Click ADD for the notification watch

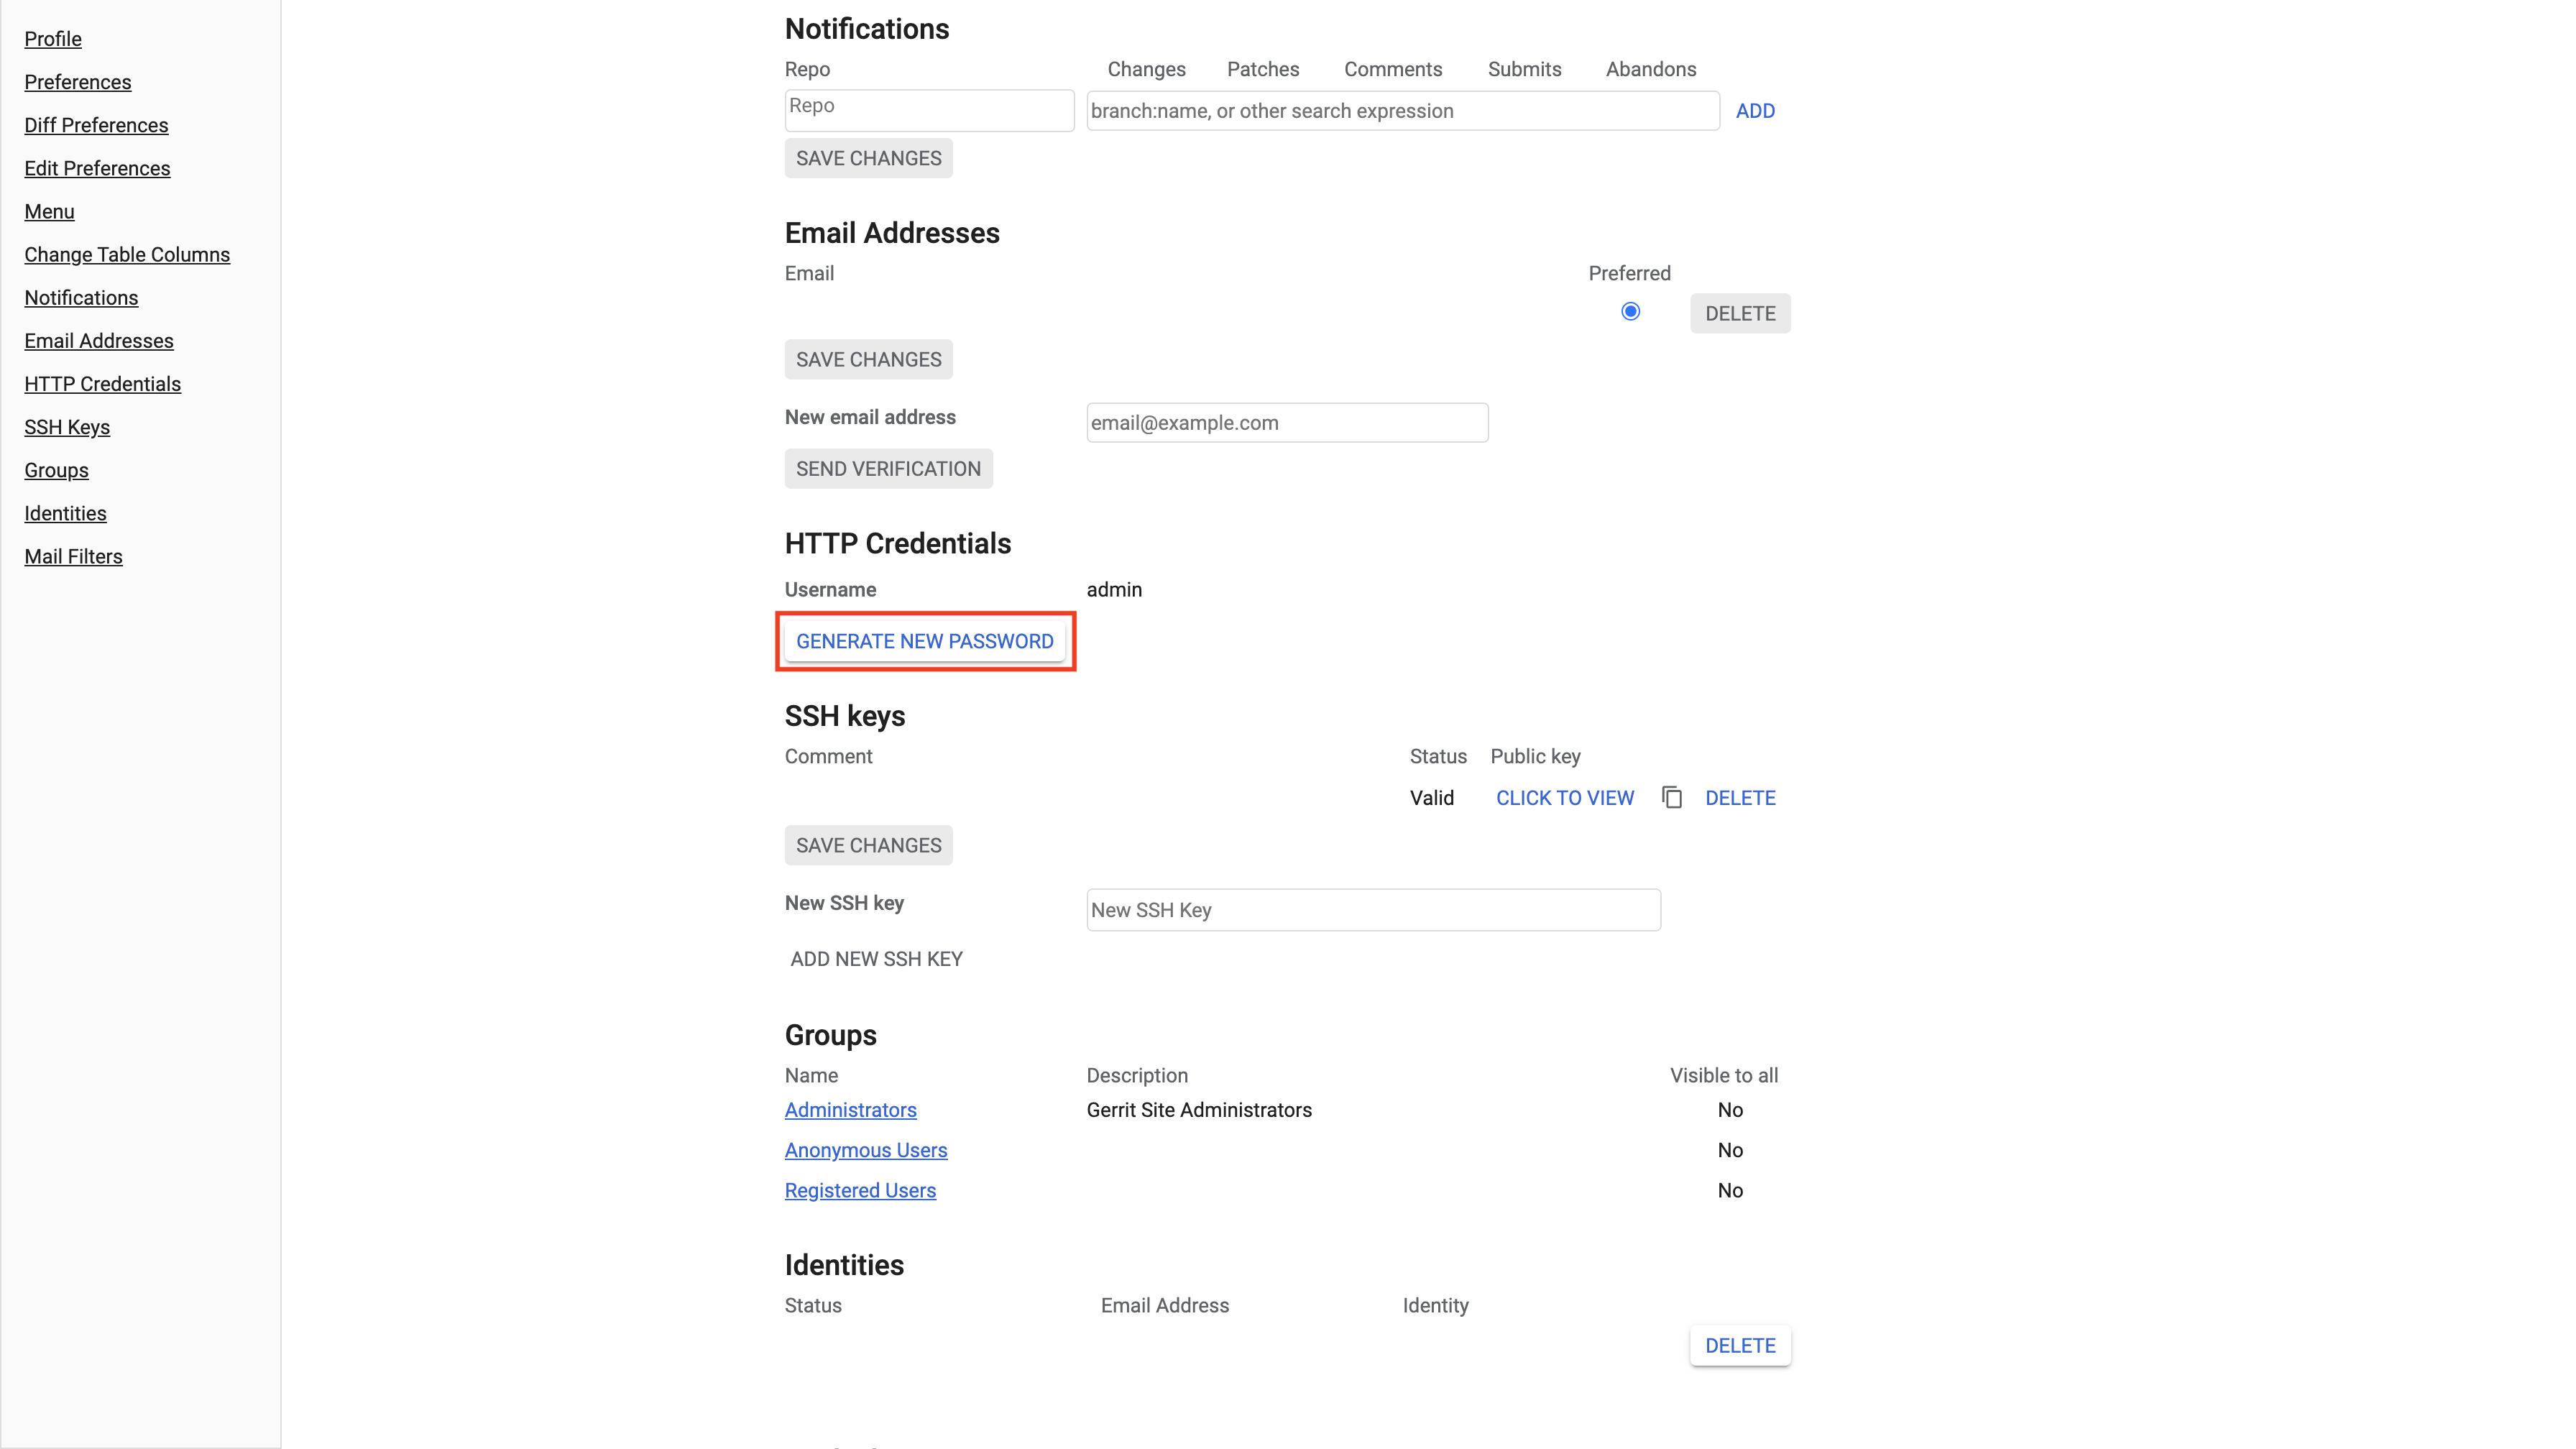pos(1754,111)
